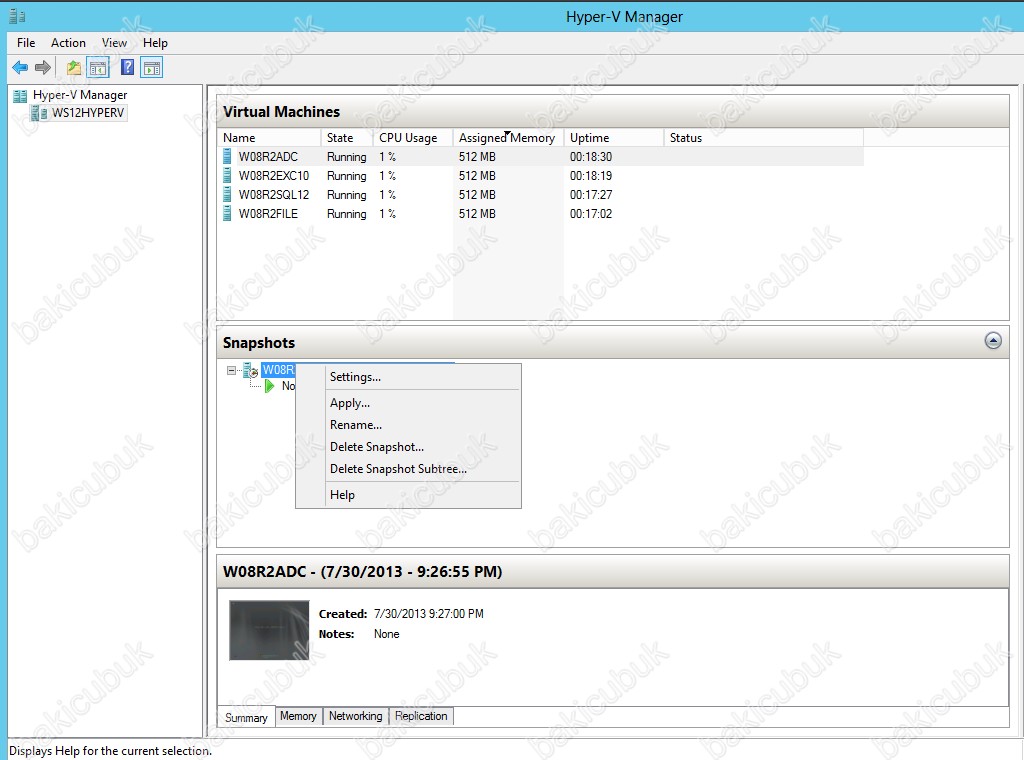This screenshot has width=1024, height=760.
Task: Click the Virtual Machines pane heading
Action: [x=281, y=112]
